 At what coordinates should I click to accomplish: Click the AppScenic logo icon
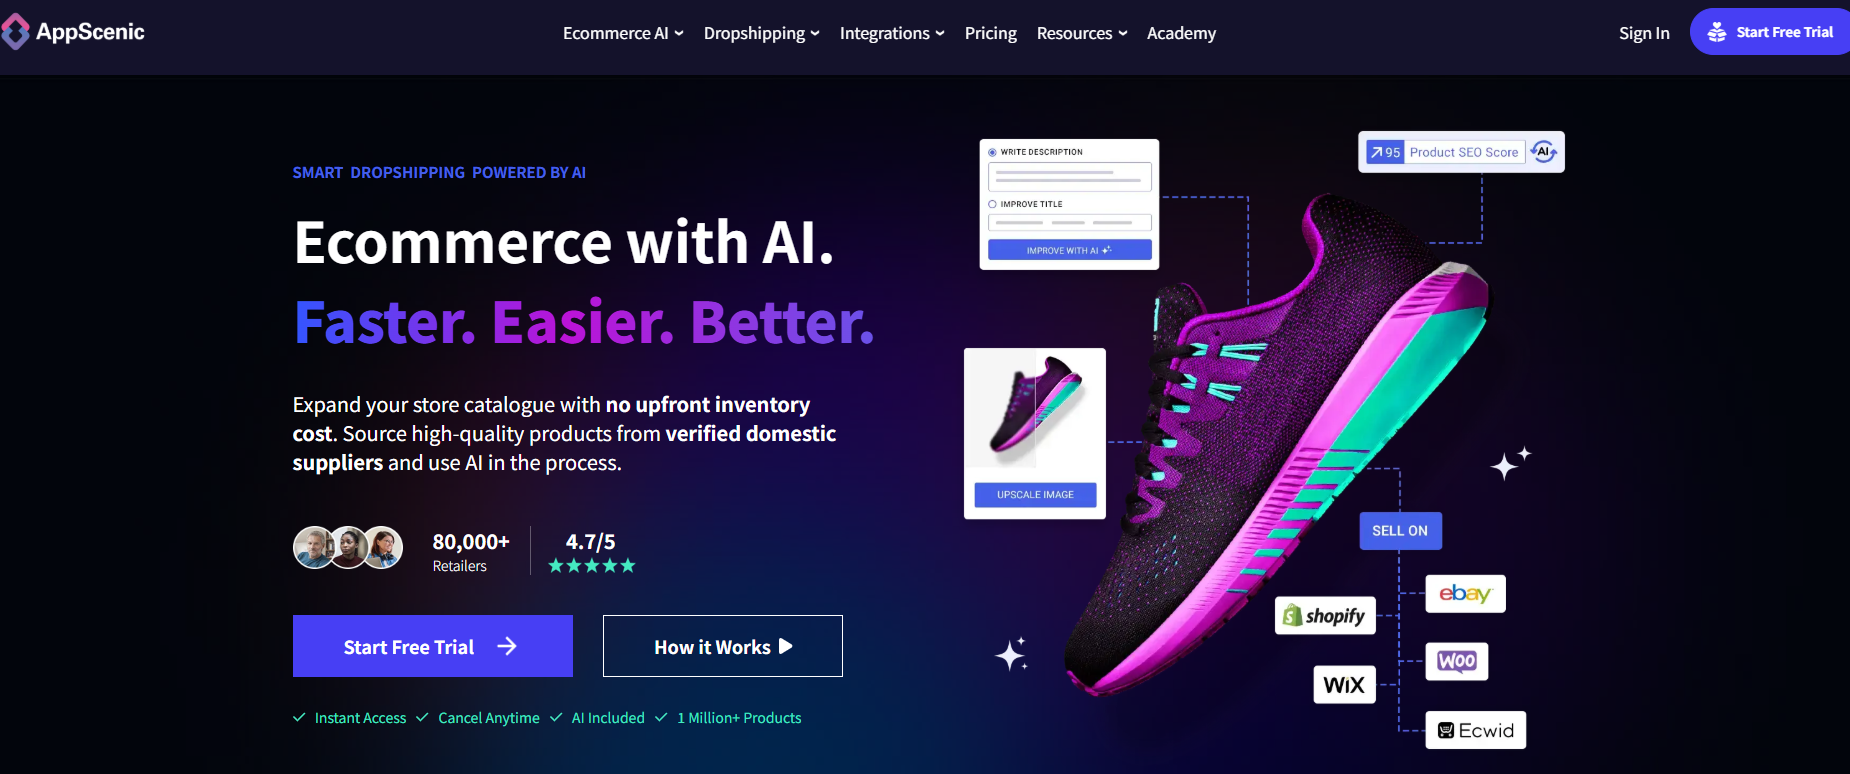coord(15,32)
